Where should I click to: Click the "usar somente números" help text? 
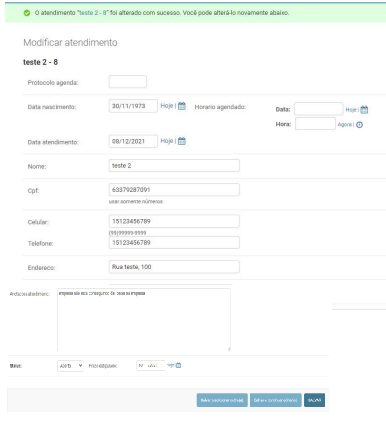(x=136, y=202)
